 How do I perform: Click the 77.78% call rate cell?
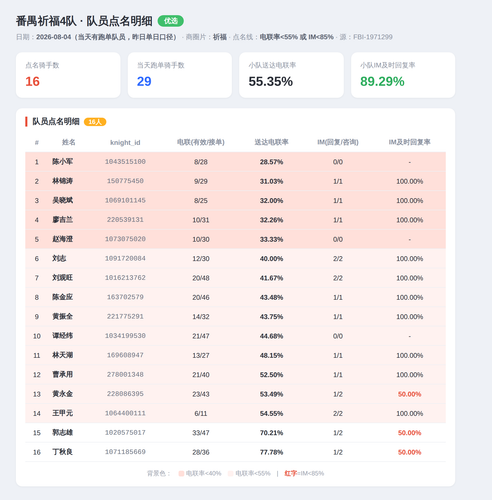[271, 452]
